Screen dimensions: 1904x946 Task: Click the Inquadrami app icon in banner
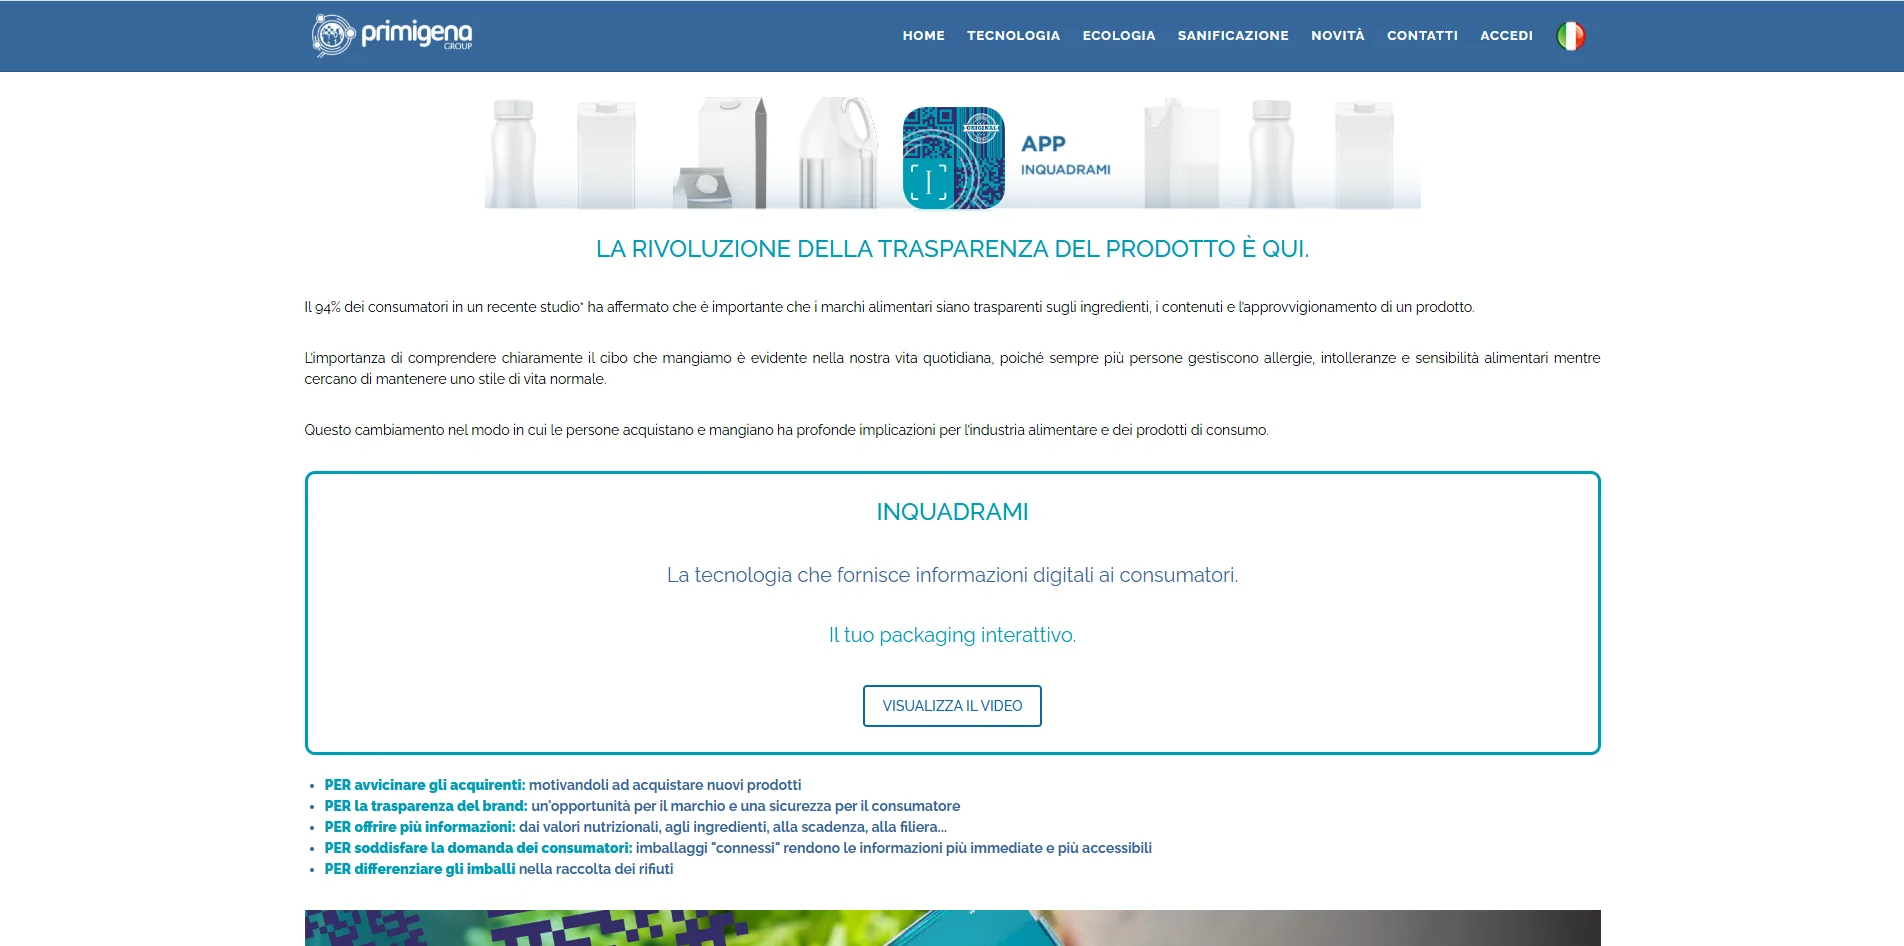coord(953,157)
